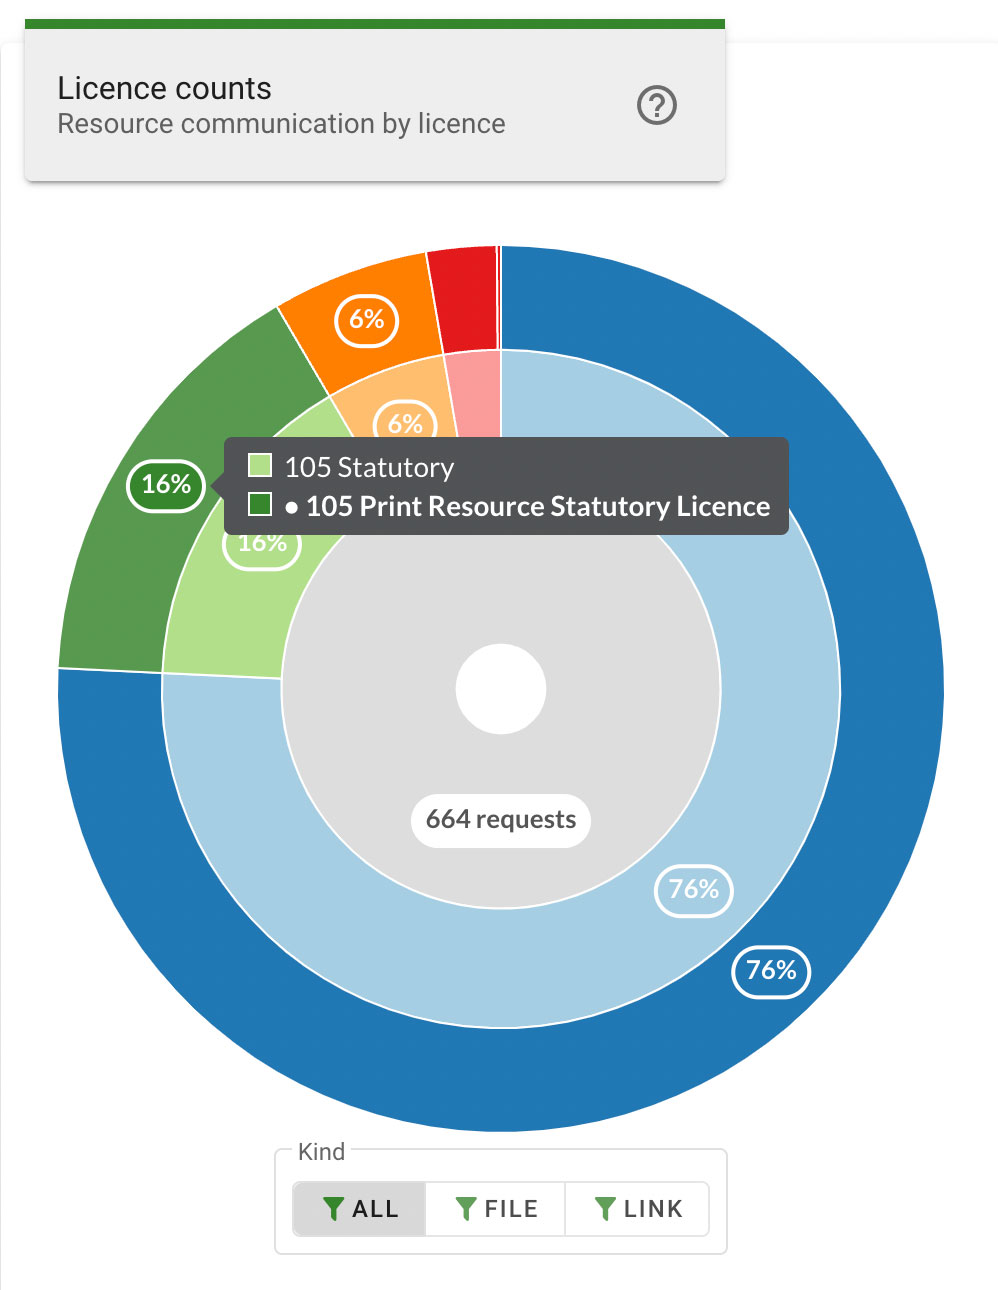Click the light green swatch beside 105 Statutory
998x1290 pixels.
click(x=261, y=464)
